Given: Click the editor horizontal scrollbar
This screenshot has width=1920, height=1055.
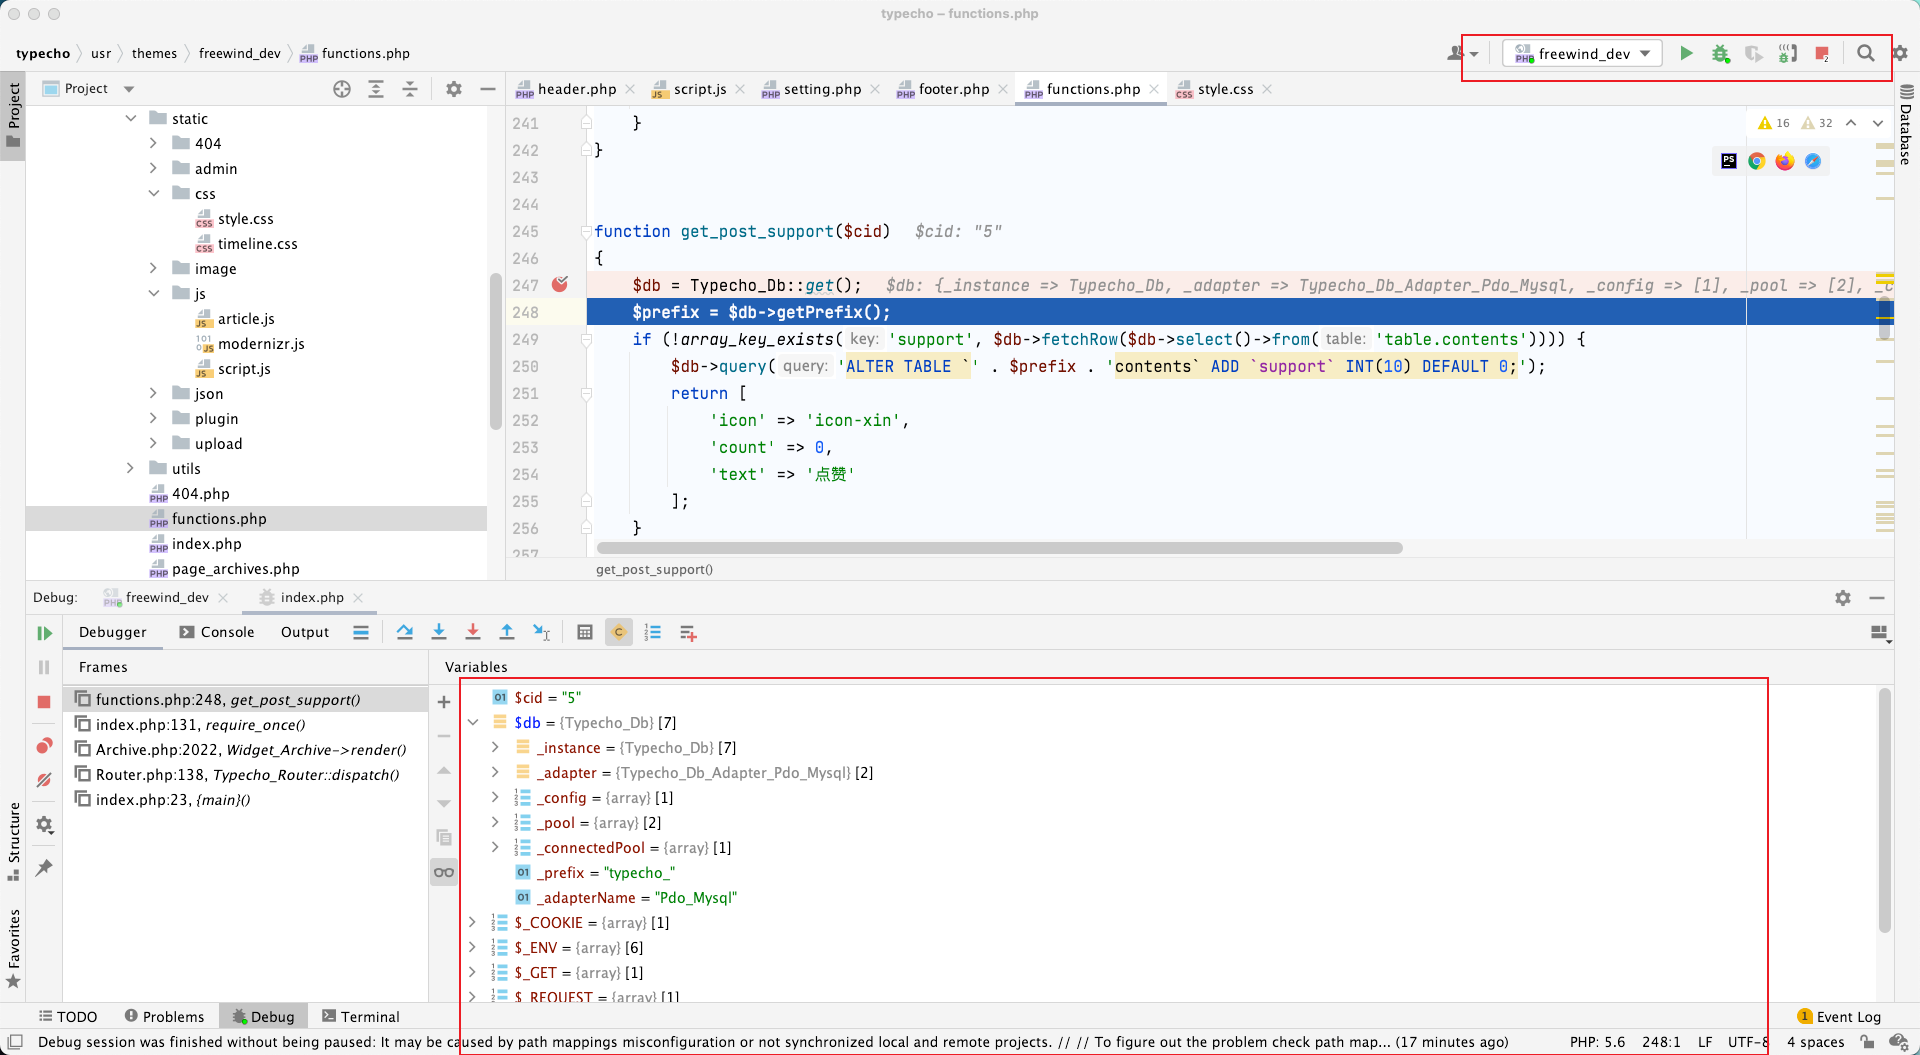Looking at the screenshot, I should (x=999, y=548).
